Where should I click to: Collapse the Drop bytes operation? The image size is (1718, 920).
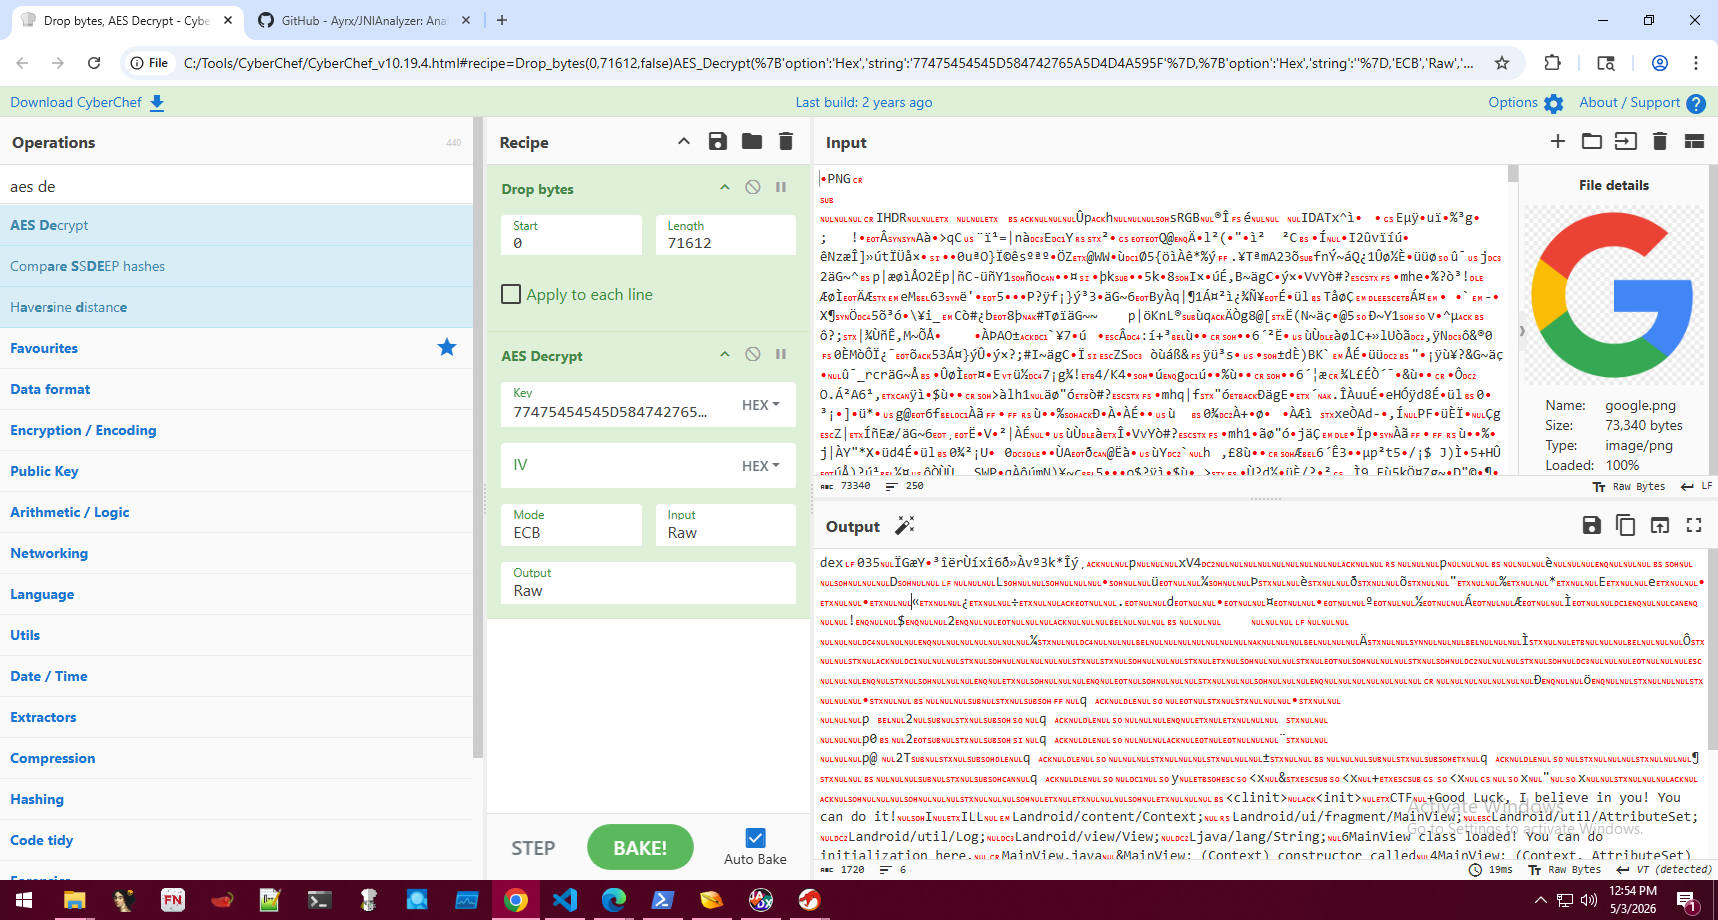(725, 187)
